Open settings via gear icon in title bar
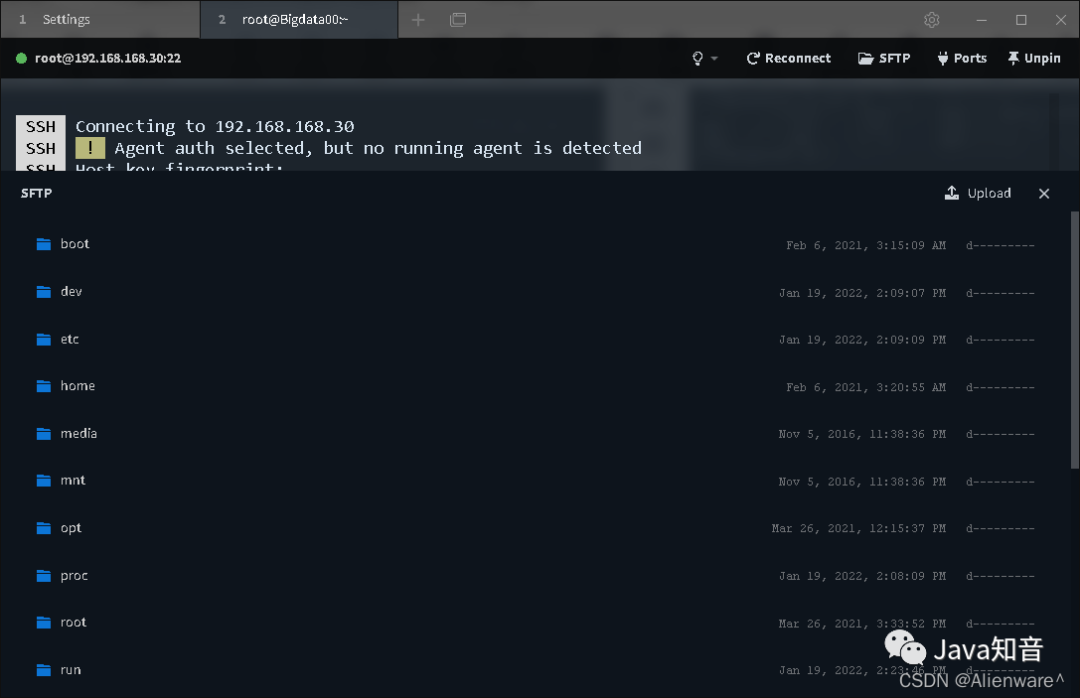 [x=932, y=20]
